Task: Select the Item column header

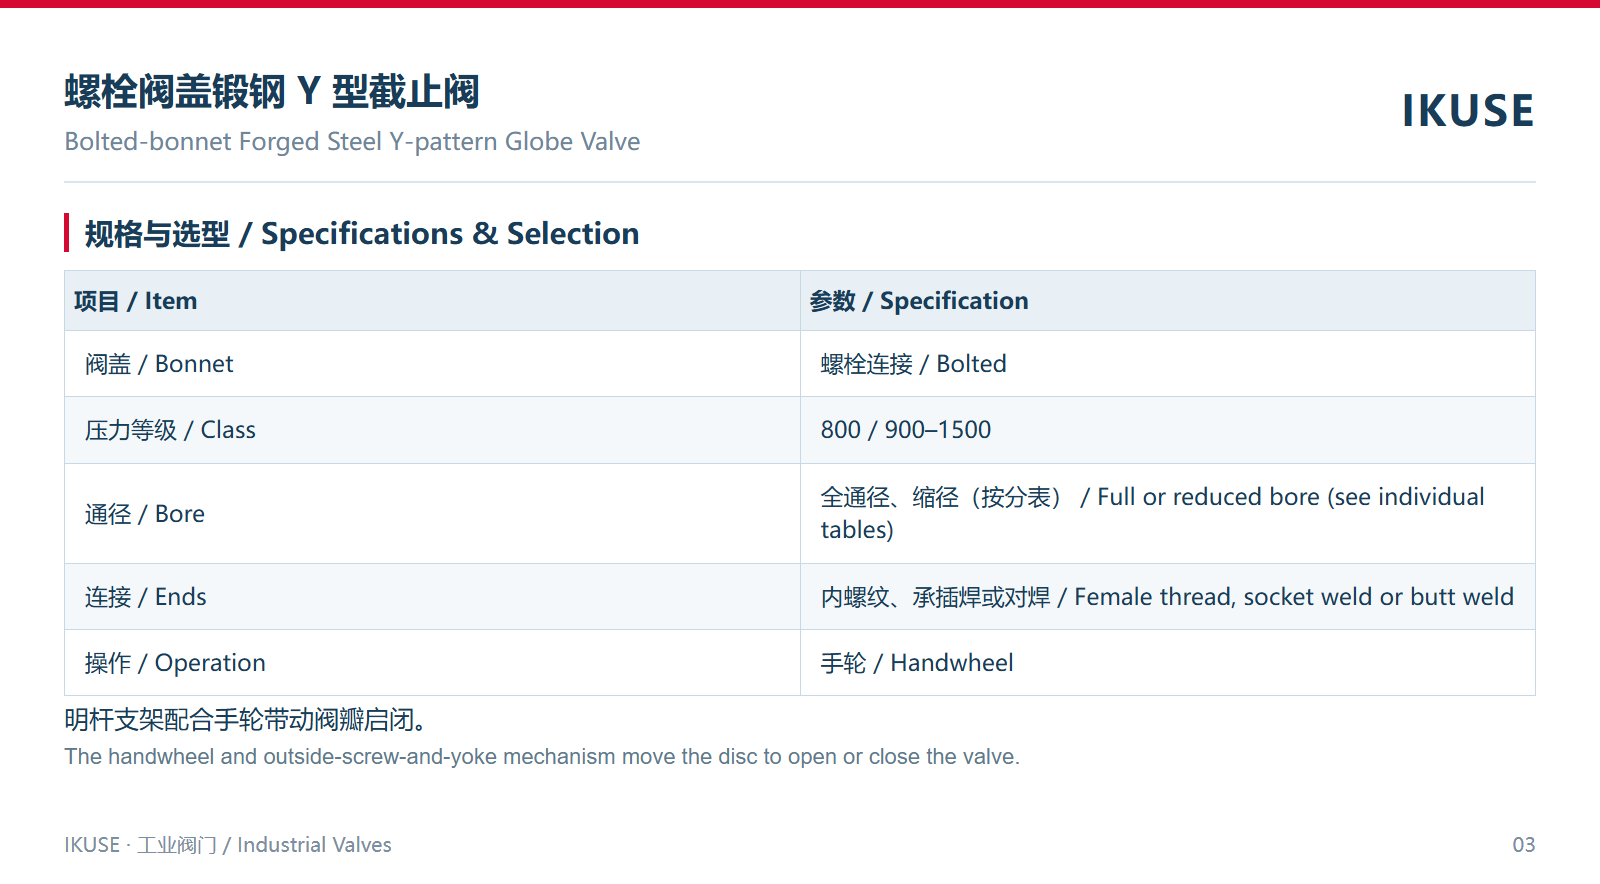Action: pyautogui.click(x=432, y=301)
